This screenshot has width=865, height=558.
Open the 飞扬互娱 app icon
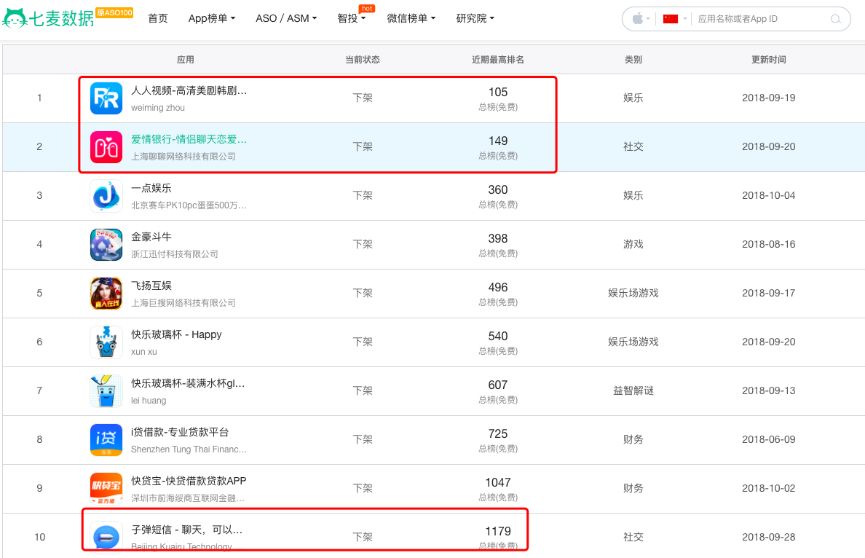106,293
